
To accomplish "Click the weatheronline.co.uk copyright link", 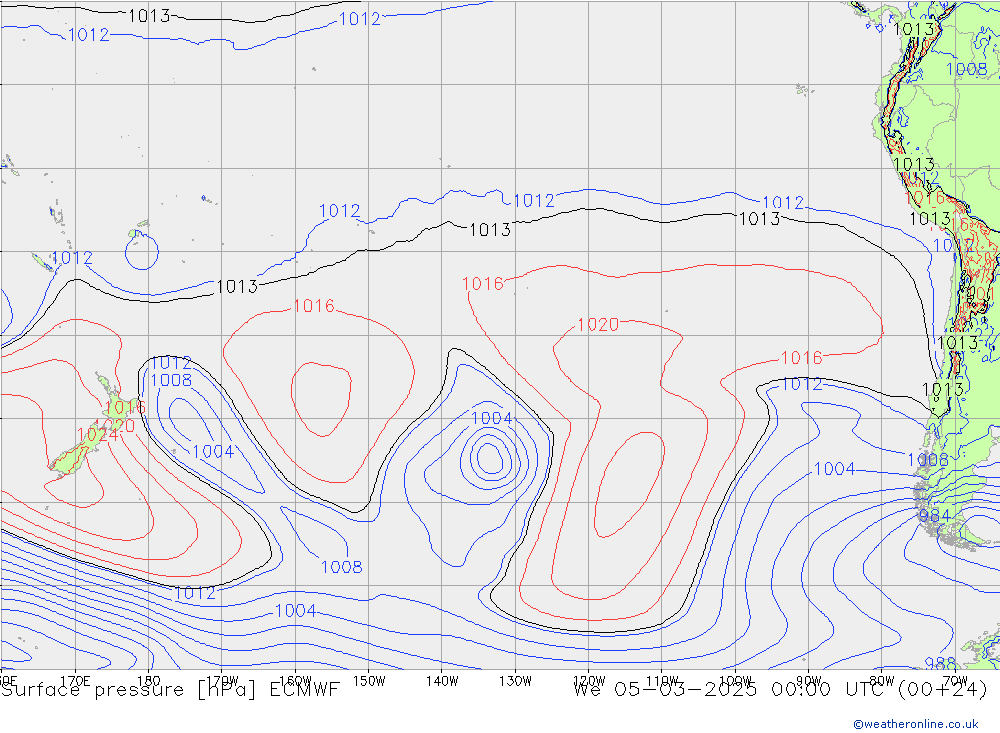I will tap(916, 724).
